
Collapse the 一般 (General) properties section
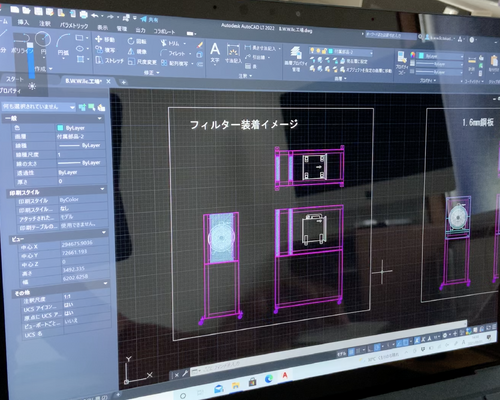tap(100, 118)
